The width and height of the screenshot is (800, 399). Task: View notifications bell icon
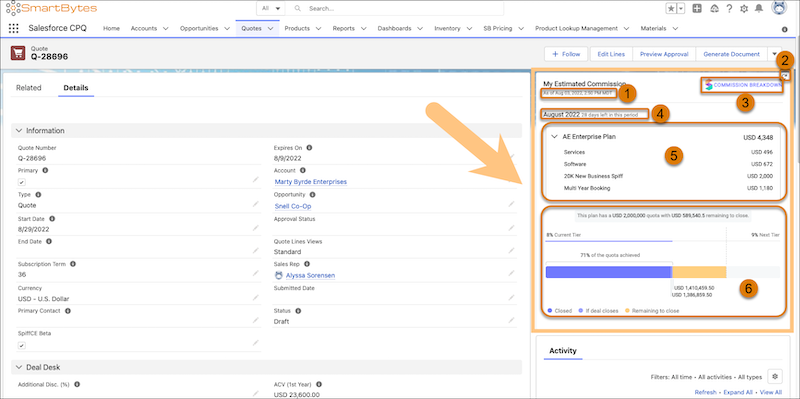pyautogui.click(x=759, y=8)
